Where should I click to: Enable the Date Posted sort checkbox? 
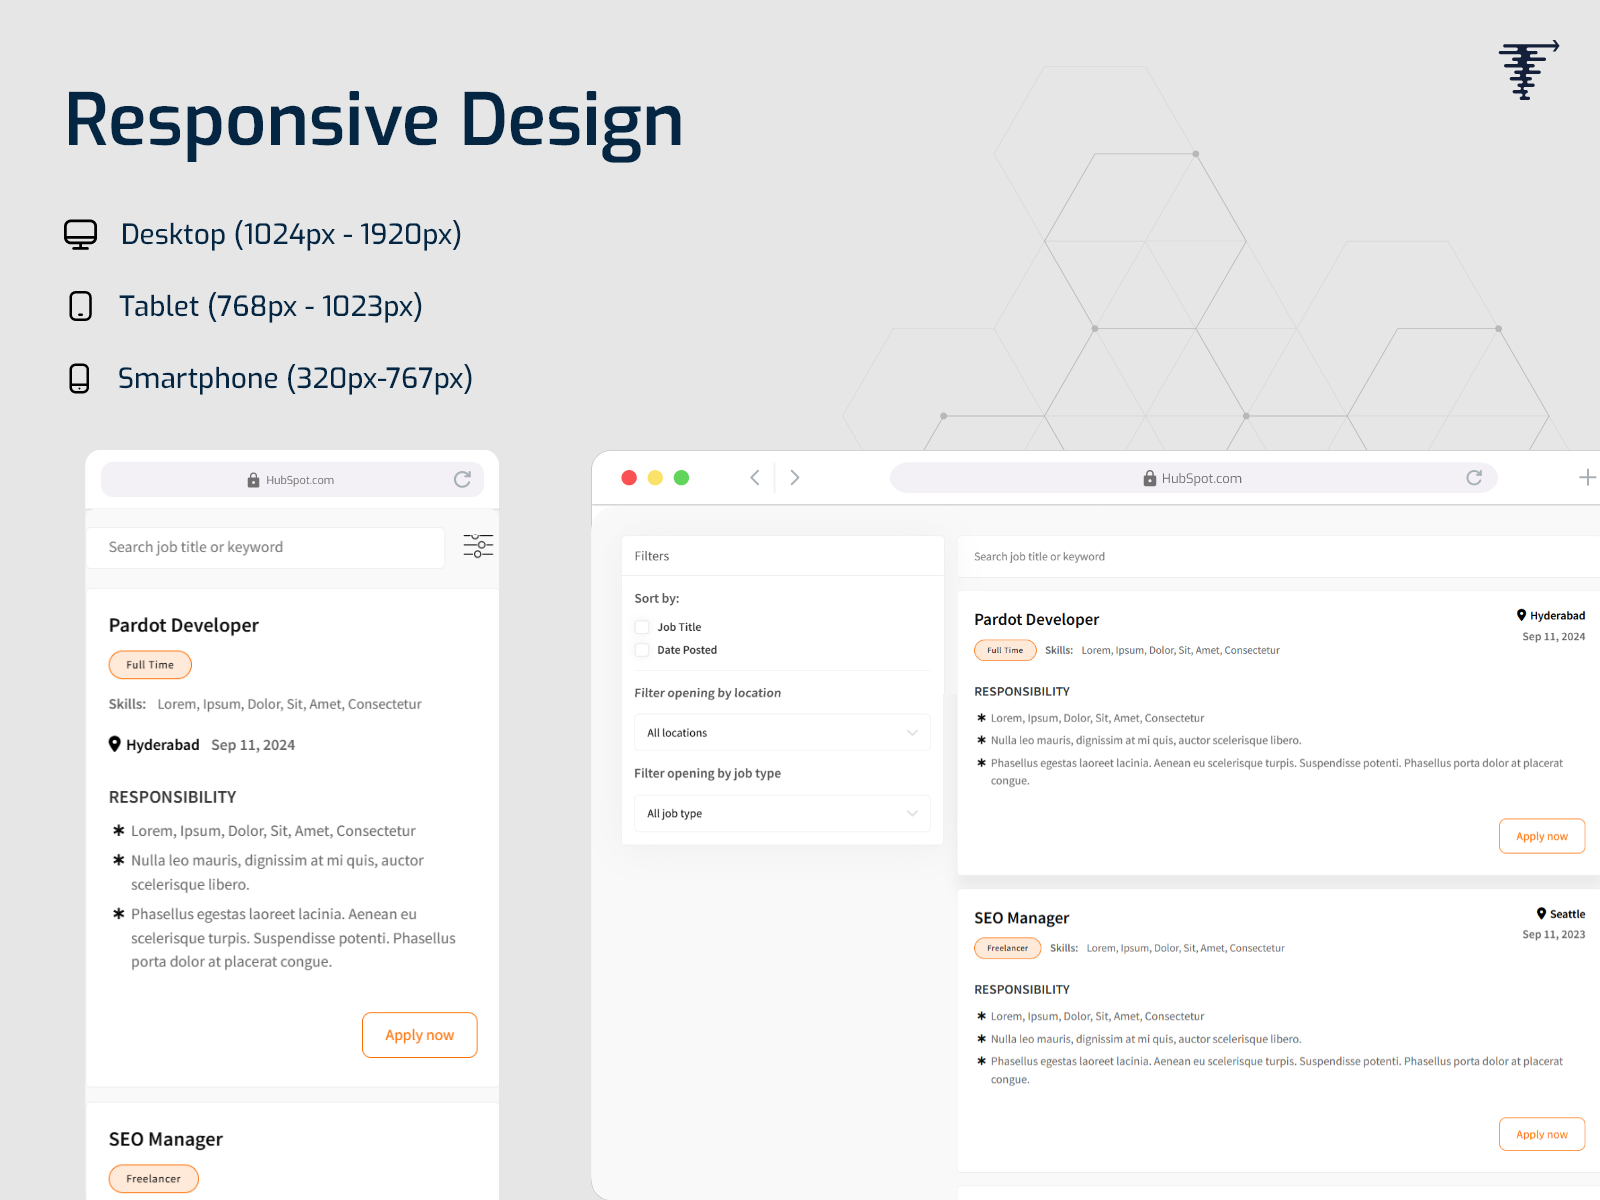click(x=641, y=649)
